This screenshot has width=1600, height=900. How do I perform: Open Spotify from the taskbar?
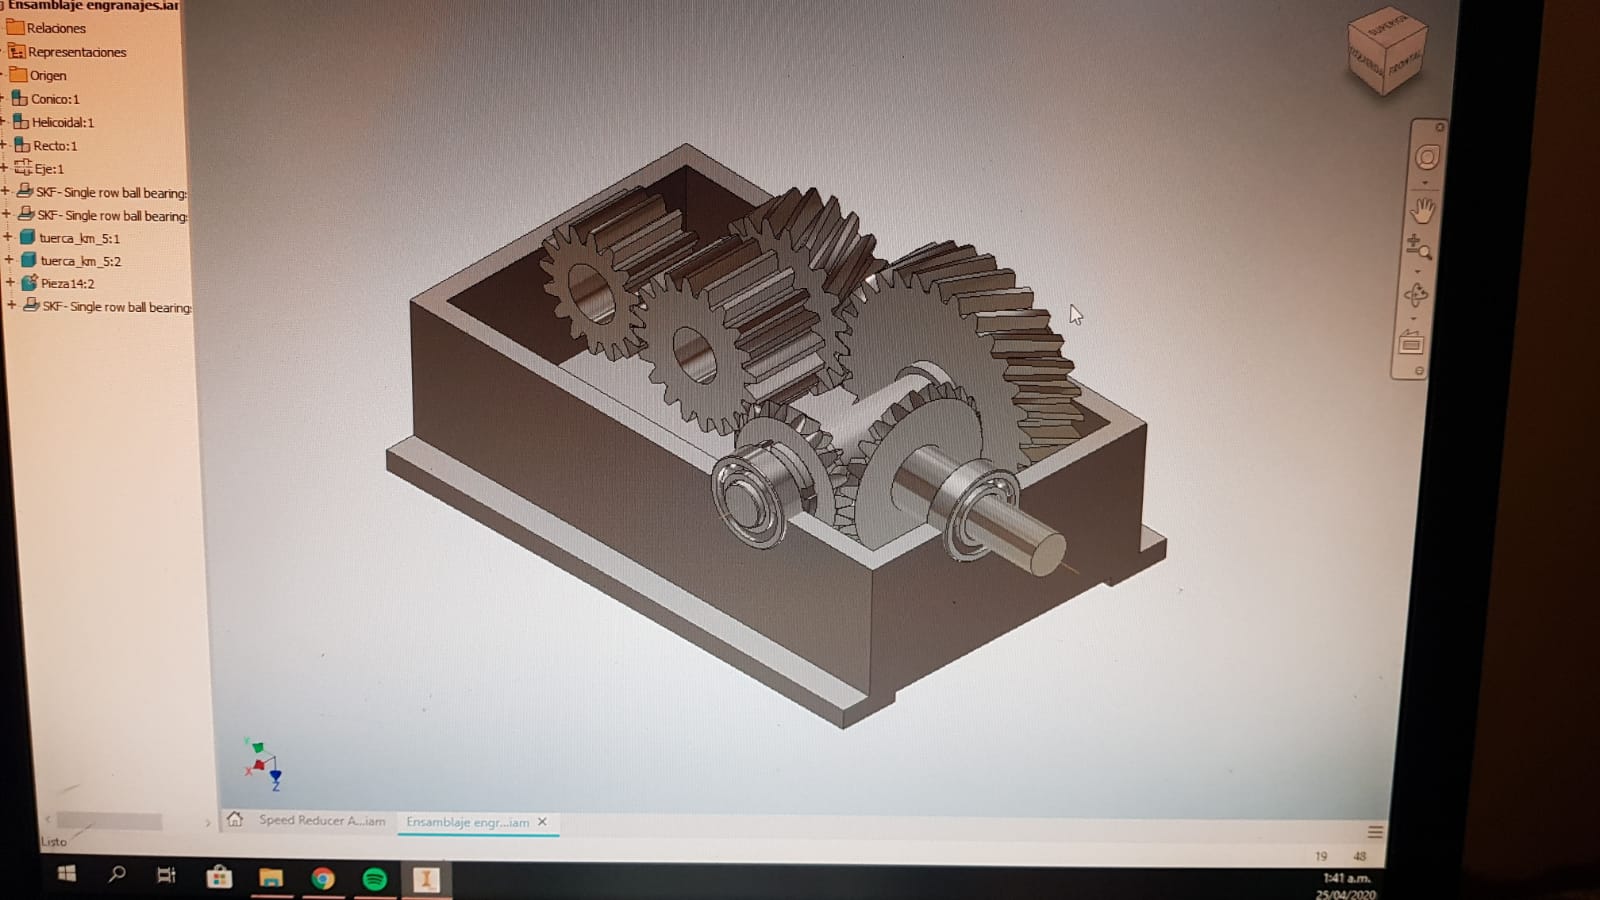tap(374, 879)
